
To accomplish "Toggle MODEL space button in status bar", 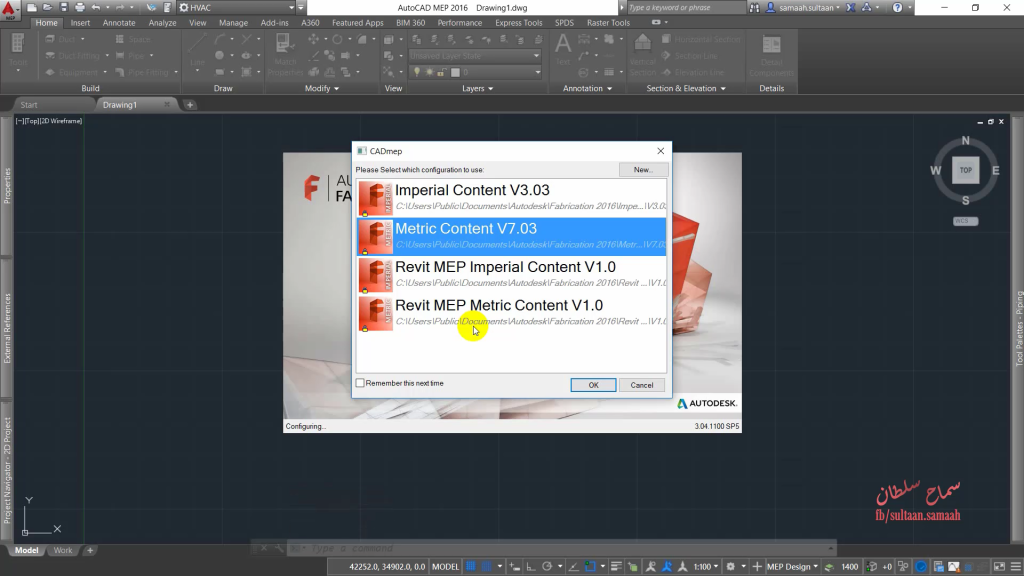I will [x=445, y=566].
